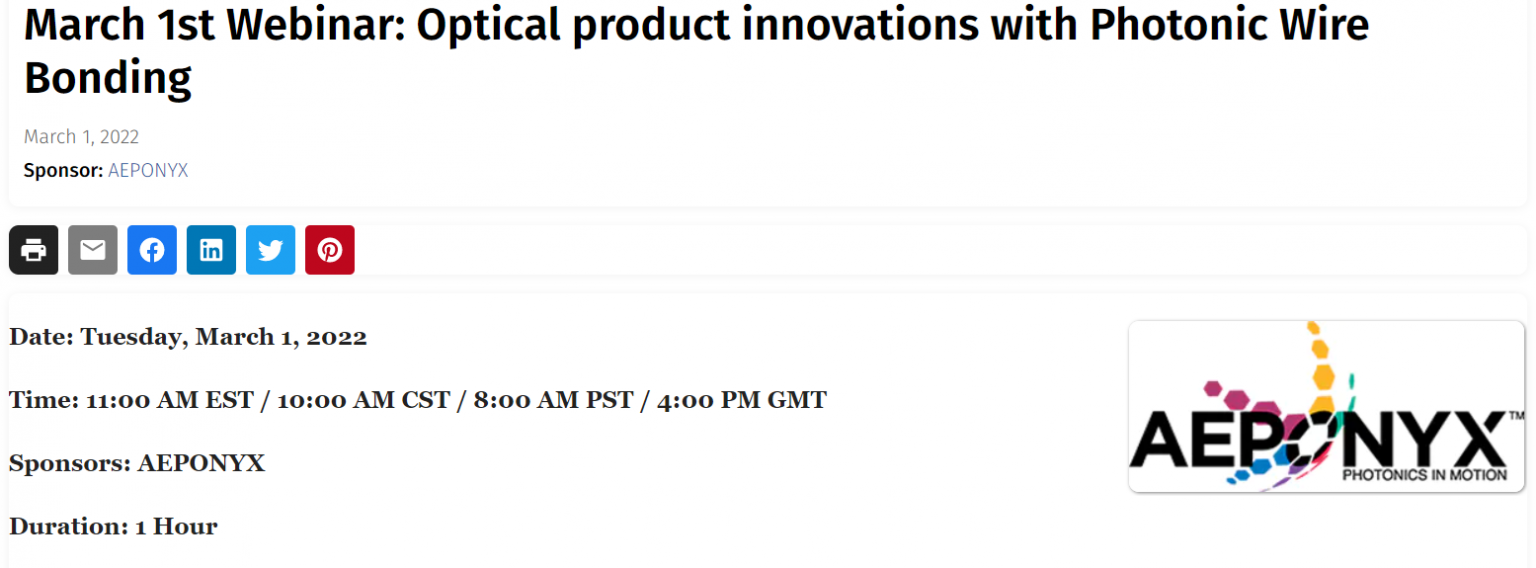The image size is (1536, 568).
Task: Share the page on LinkedIn
Action: [211, 250]
